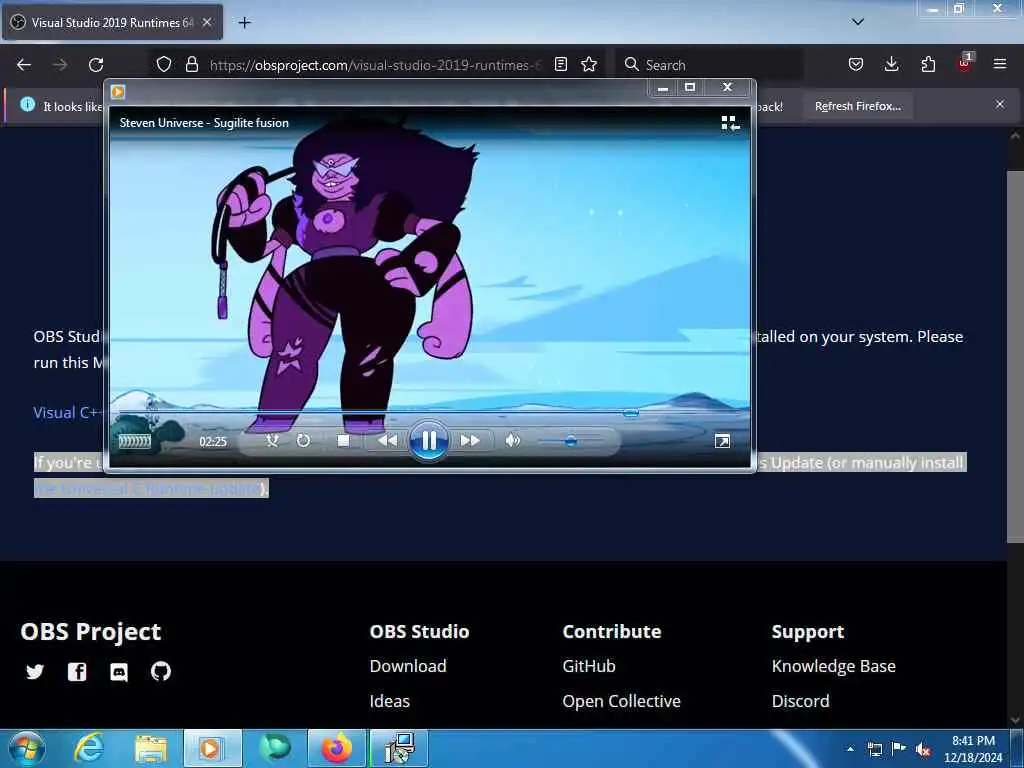List all tabs dropdown arrow in Firefox
This screenshot has height=768, width=1024.
[858, 22]
